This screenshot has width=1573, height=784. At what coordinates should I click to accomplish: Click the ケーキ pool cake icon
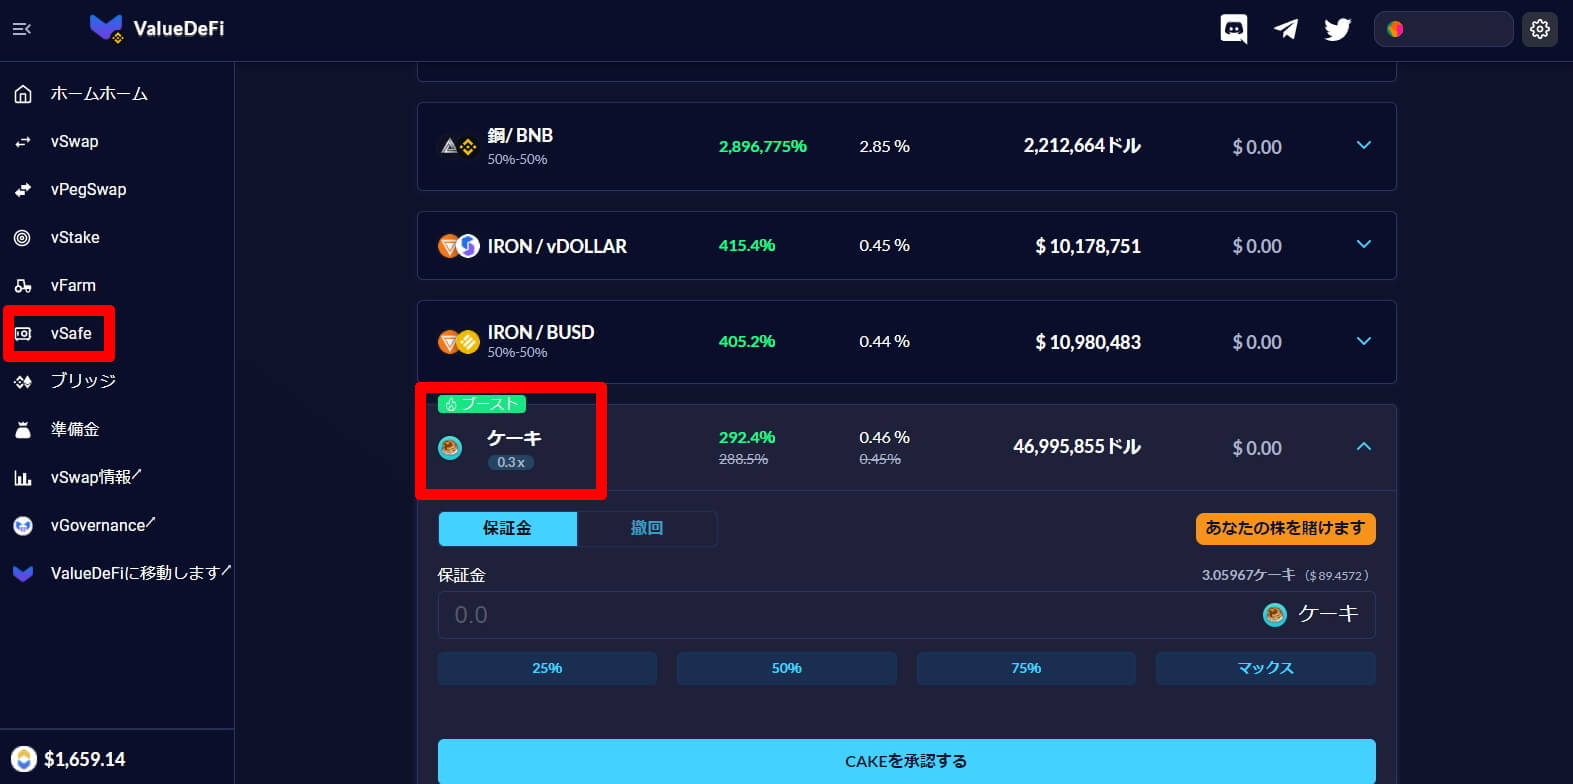tap(450, 447)
